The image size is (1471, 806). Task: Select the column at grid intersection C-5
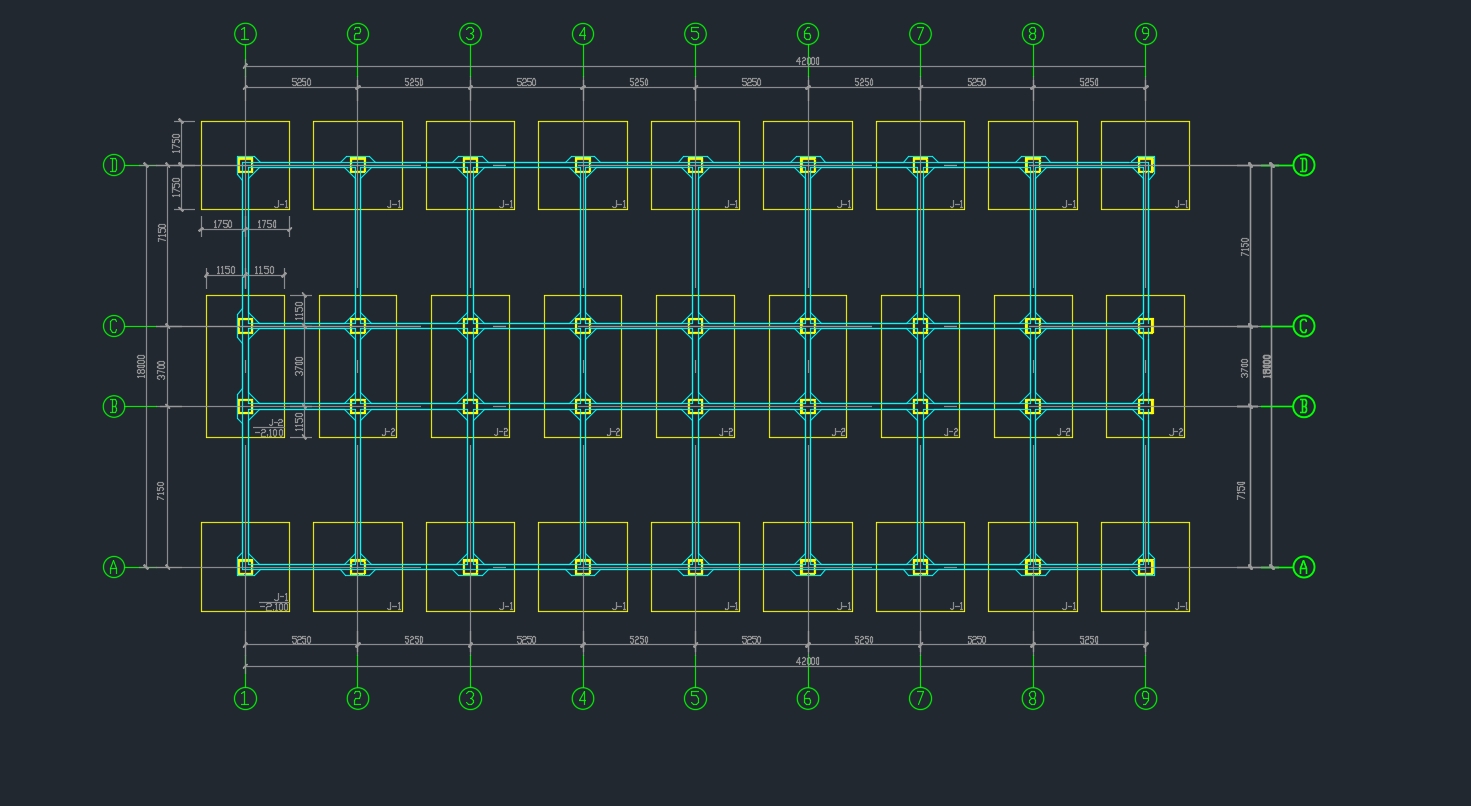pyautogui.click(x=695, y=326)
